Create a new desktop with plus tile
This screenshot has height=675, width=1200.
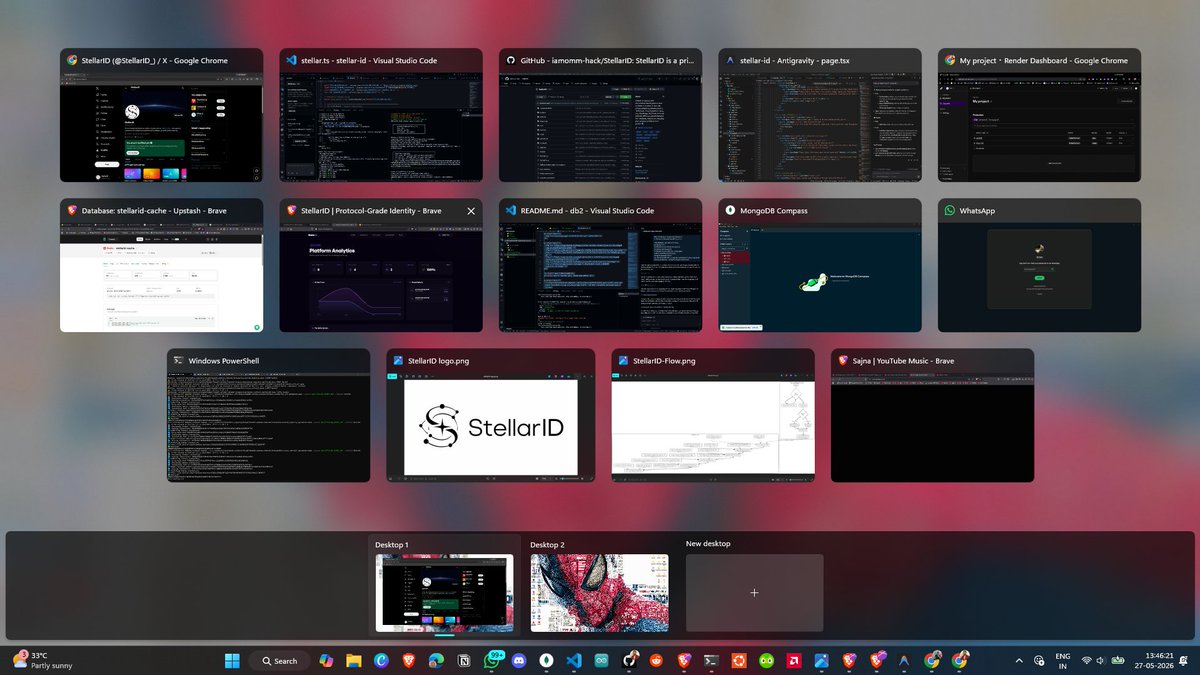754,593
